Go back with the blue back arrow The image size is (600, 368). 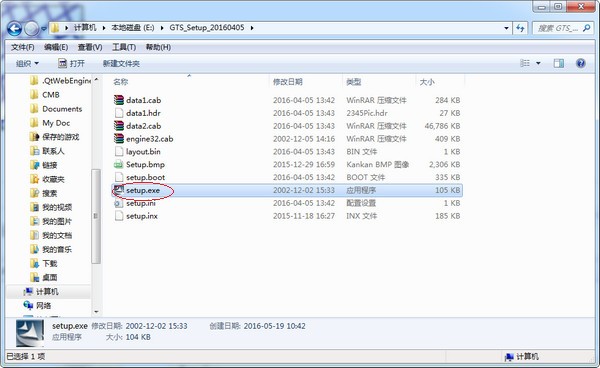15,28
